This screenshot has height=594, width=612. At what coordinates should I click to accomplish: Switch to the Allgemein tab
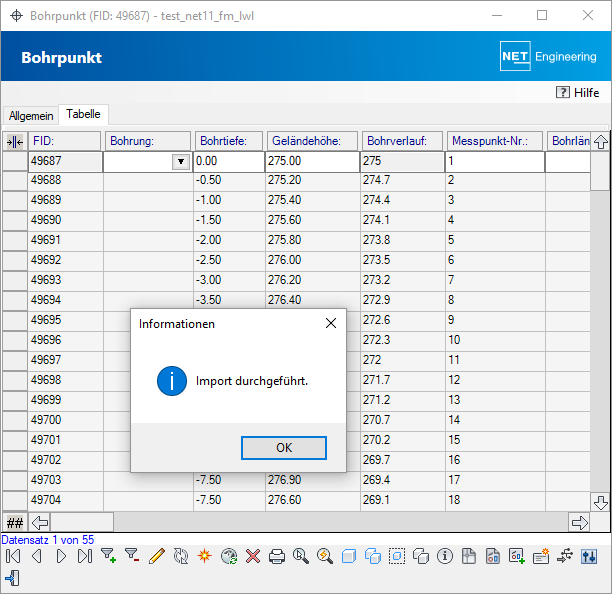[31, 116]
